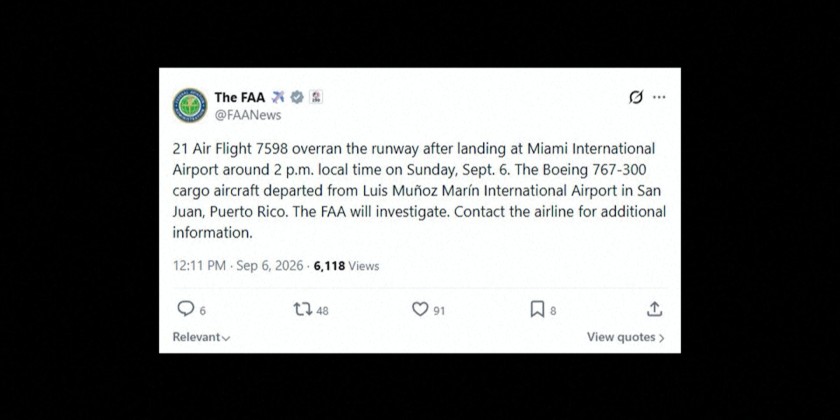The height and width of the screenshot is (420, 840).
Task: Expand the Relevant sort dropdown
Action: pyautogui.click(x=201, y=337)
